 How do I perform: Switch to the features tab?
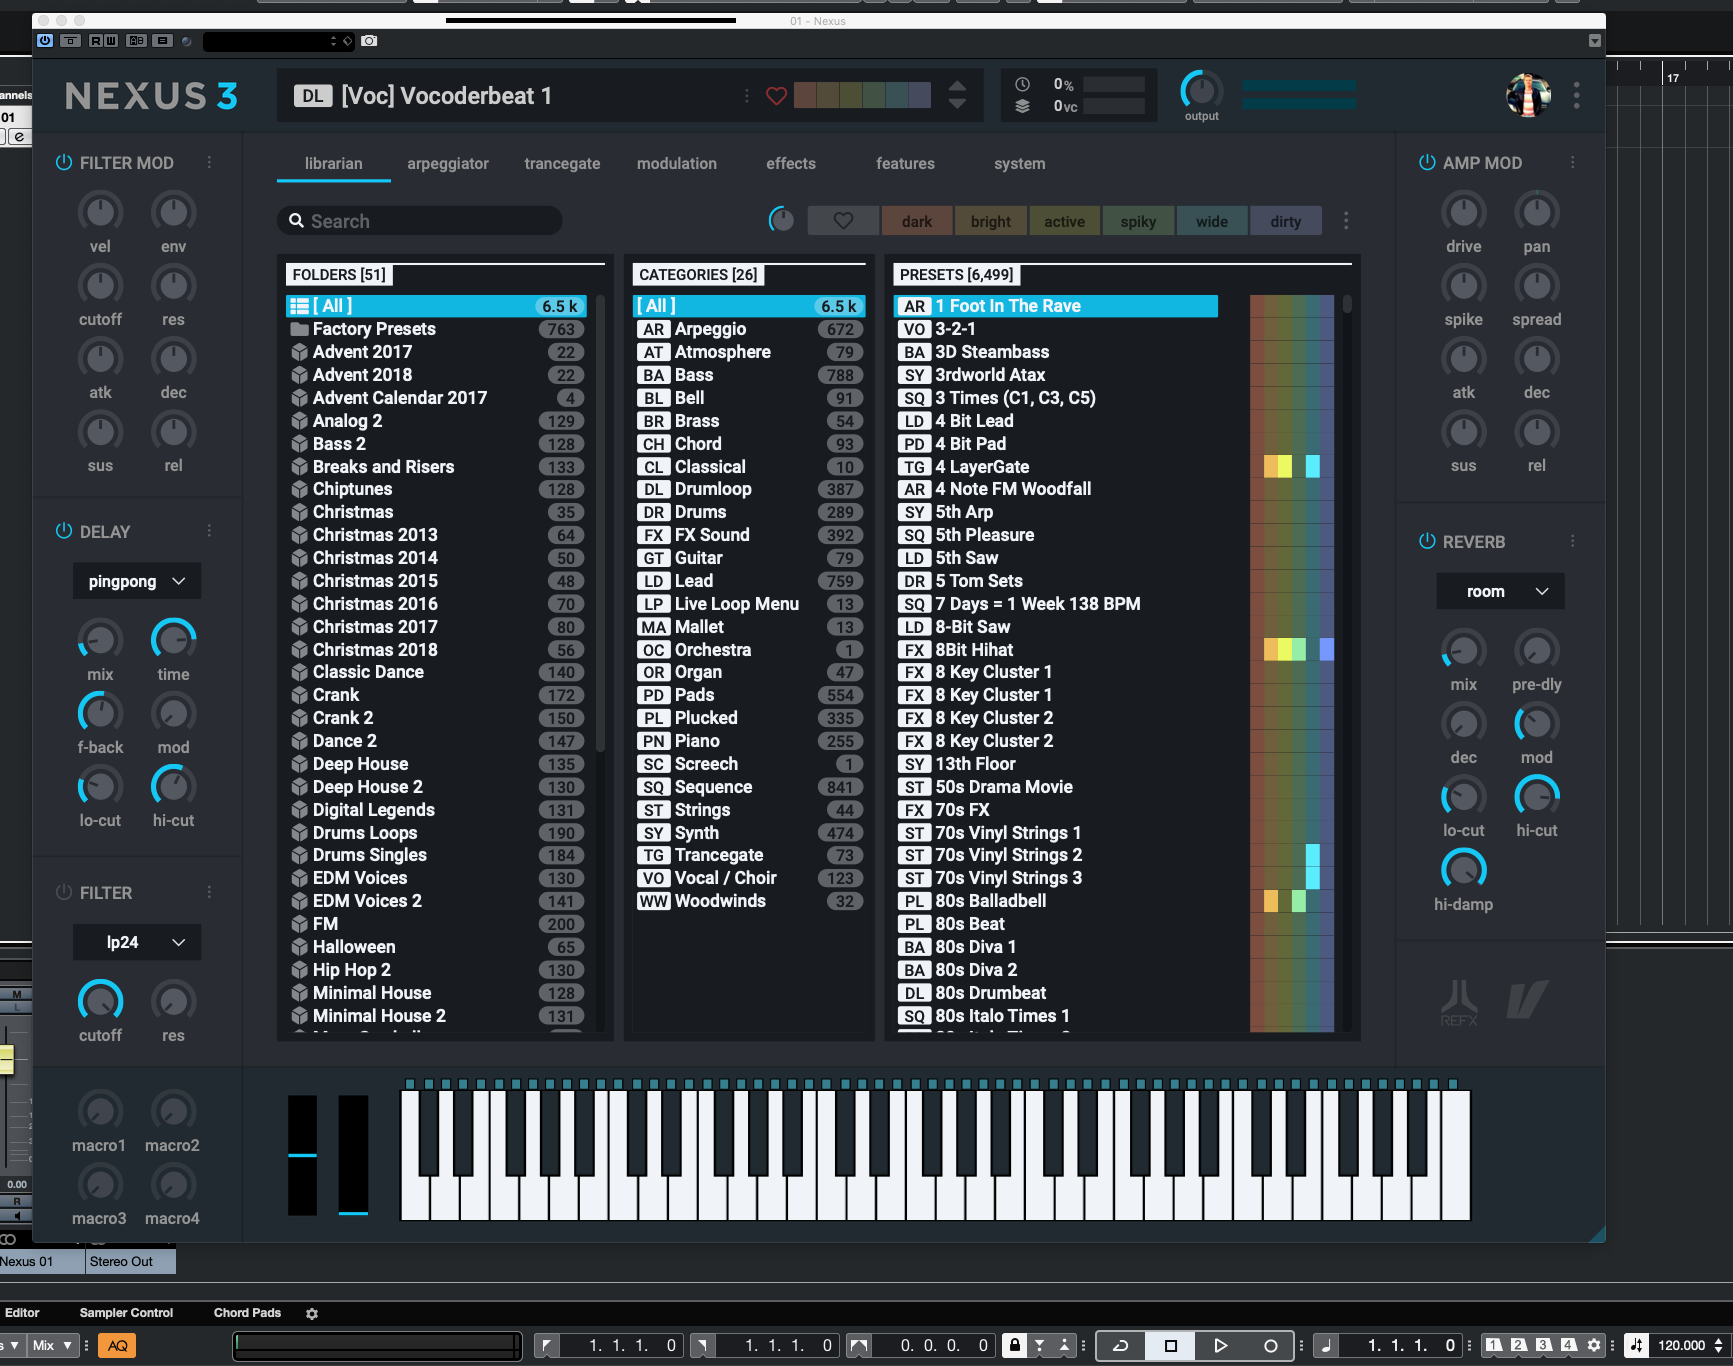tap(905, 163)
